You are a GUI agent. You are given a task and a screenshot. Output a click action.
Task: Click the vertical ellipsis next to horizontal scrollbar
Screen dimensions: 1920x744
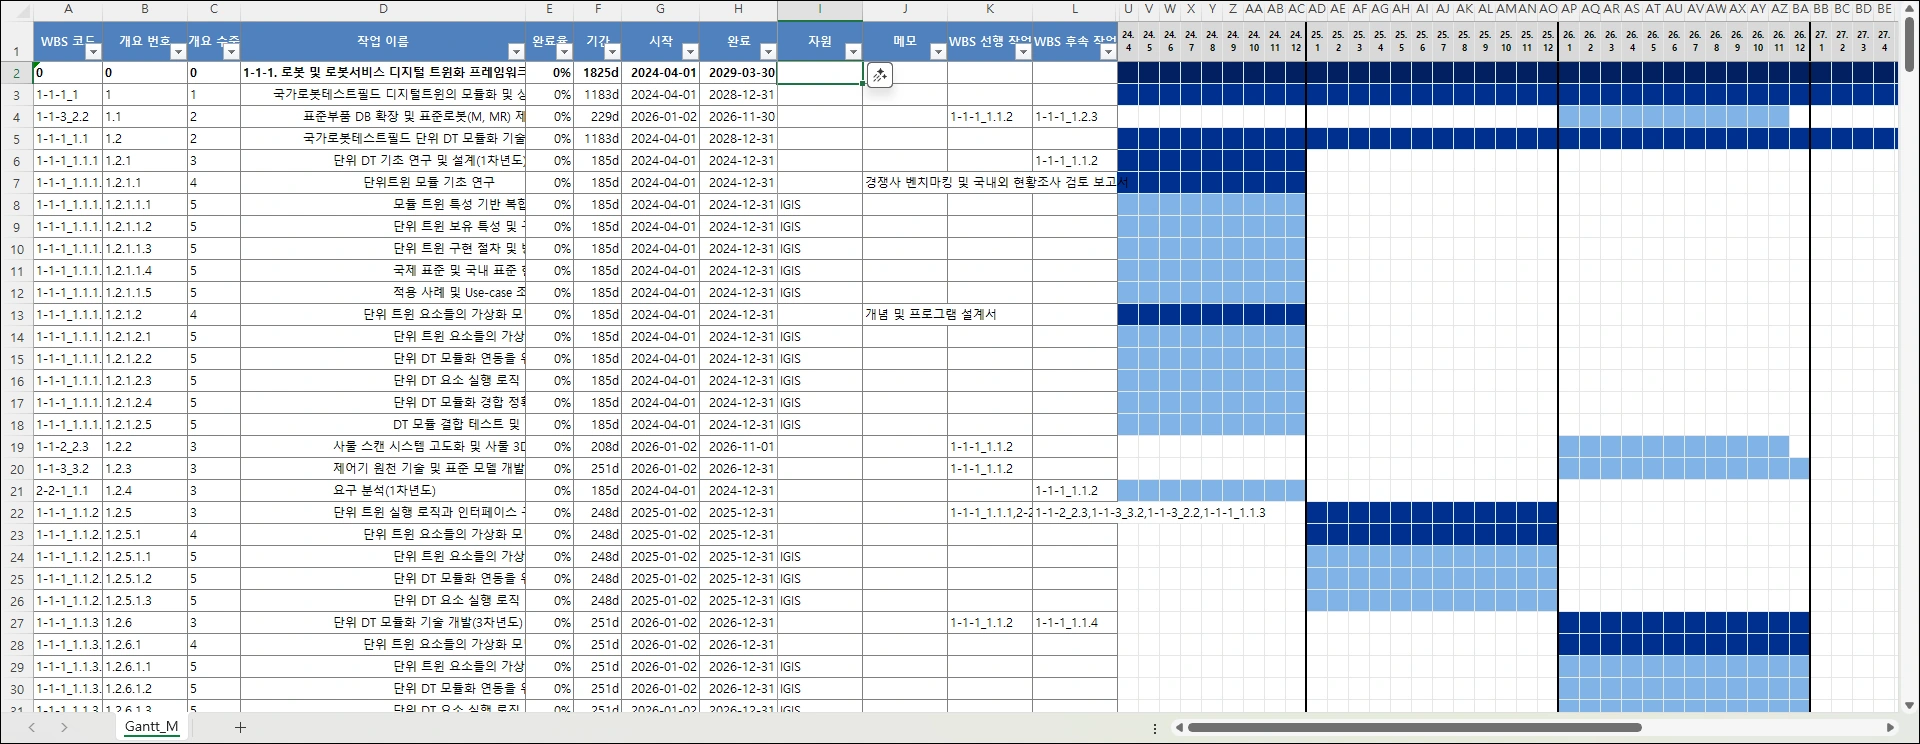point(1155,728)
